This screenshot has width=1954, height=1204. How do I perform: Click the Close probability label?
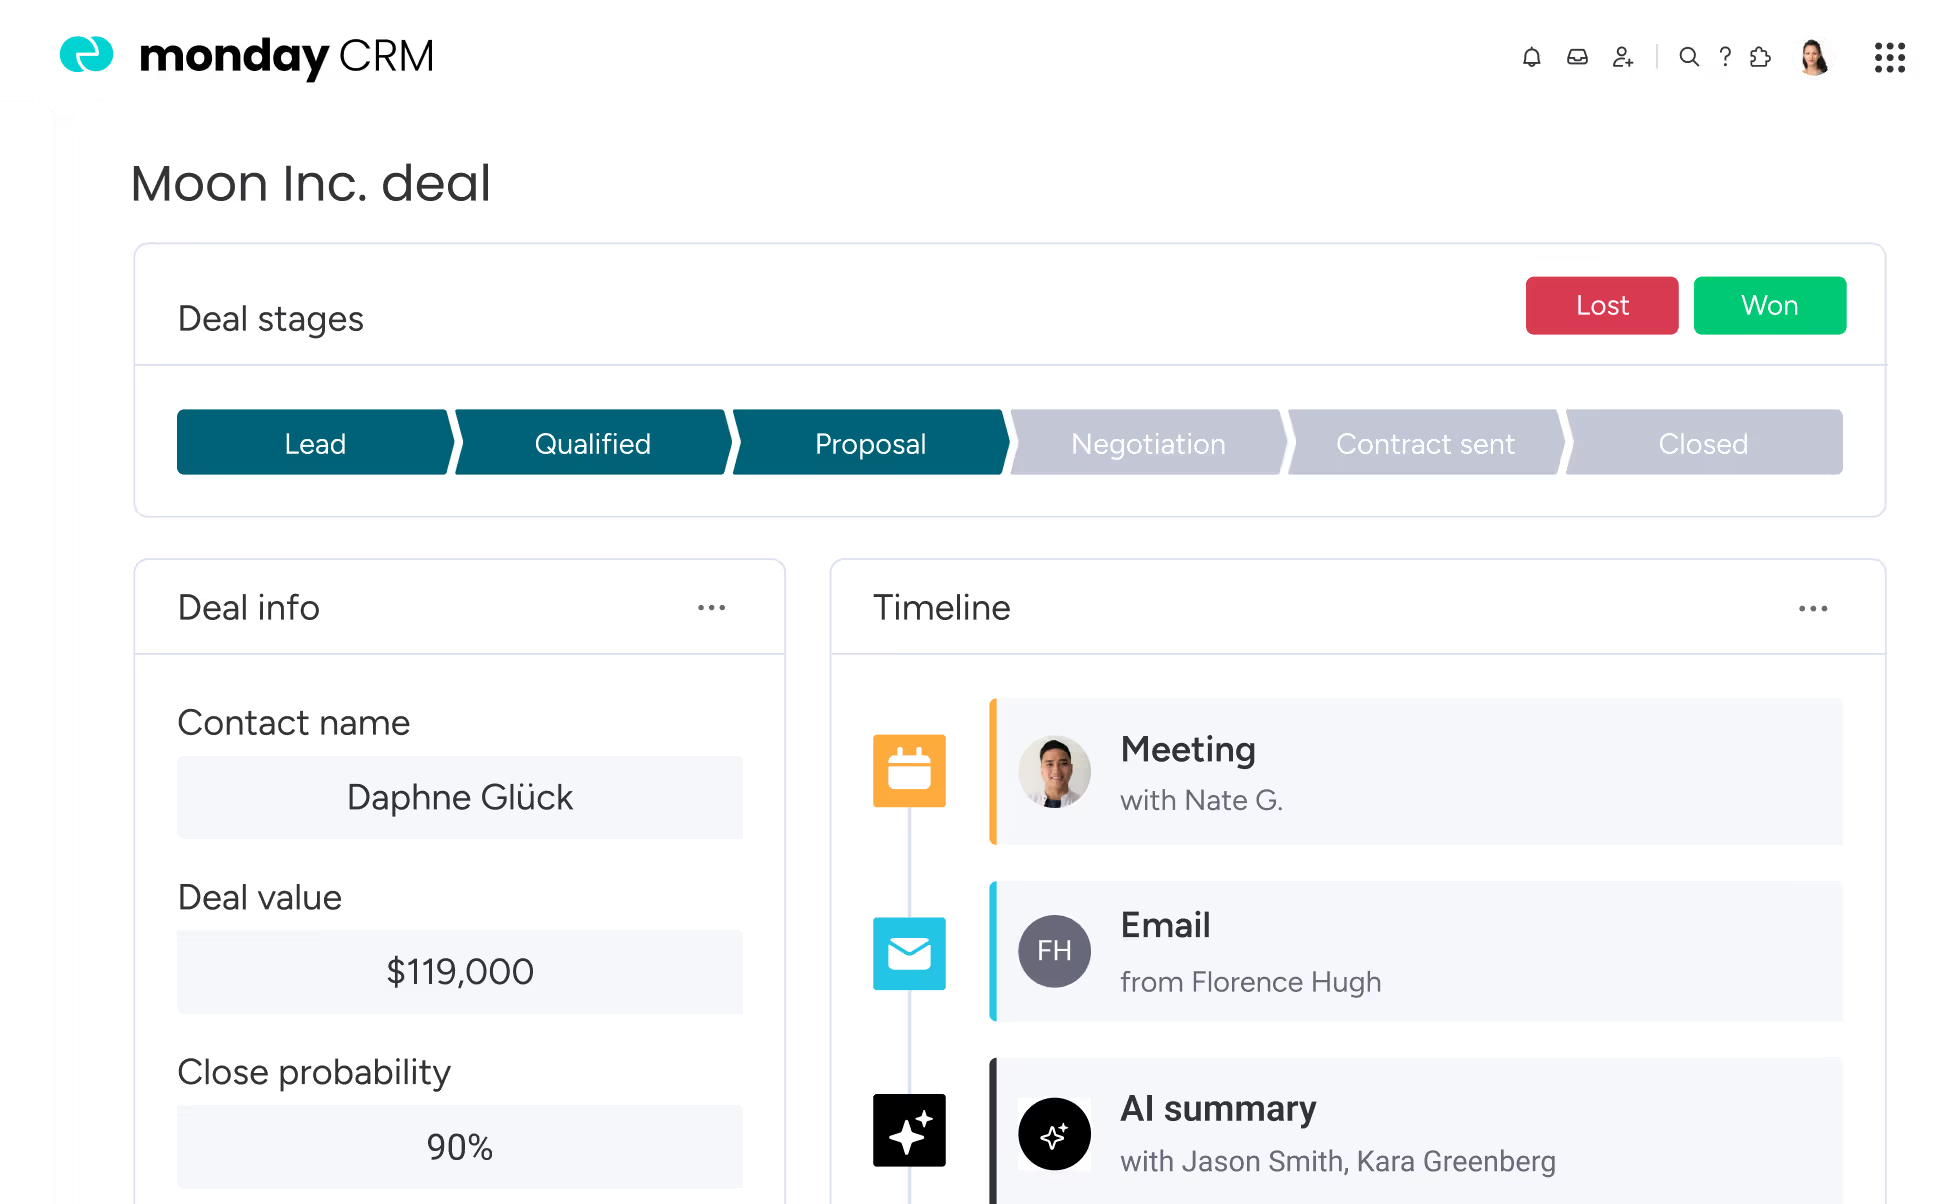point(314,1072)
